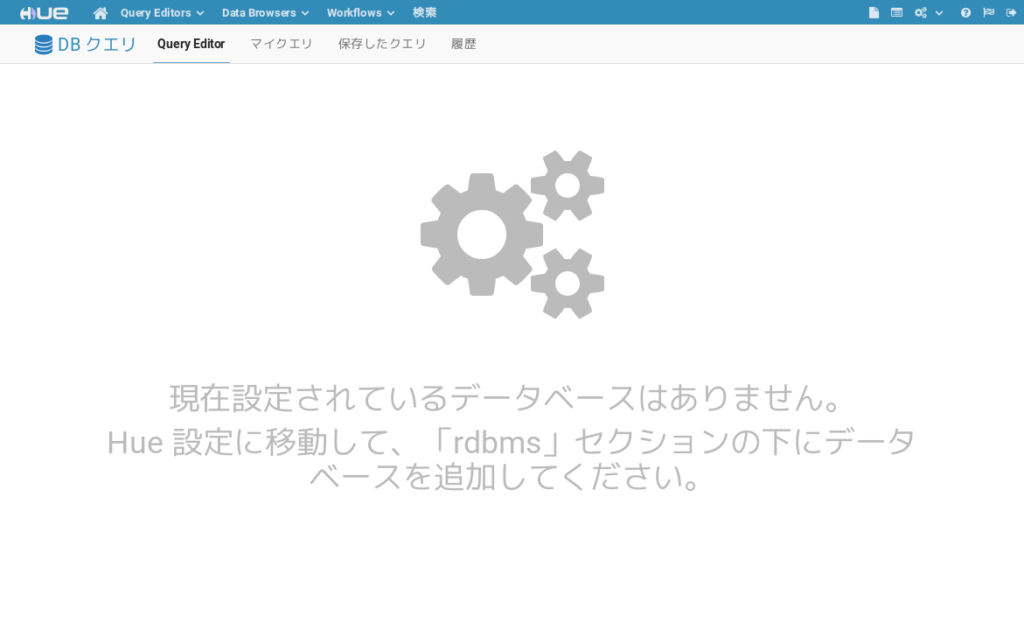
Task: Go to the Home page via house icon
Action: point(100,12)
